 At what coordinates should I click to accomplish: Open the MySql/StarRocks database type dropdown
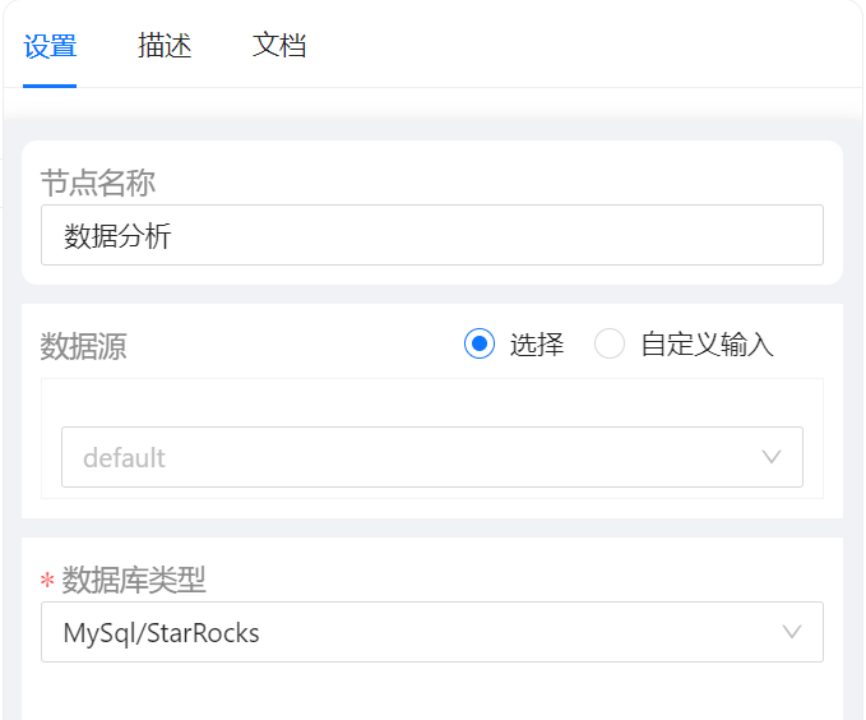(x=432, y=632)
